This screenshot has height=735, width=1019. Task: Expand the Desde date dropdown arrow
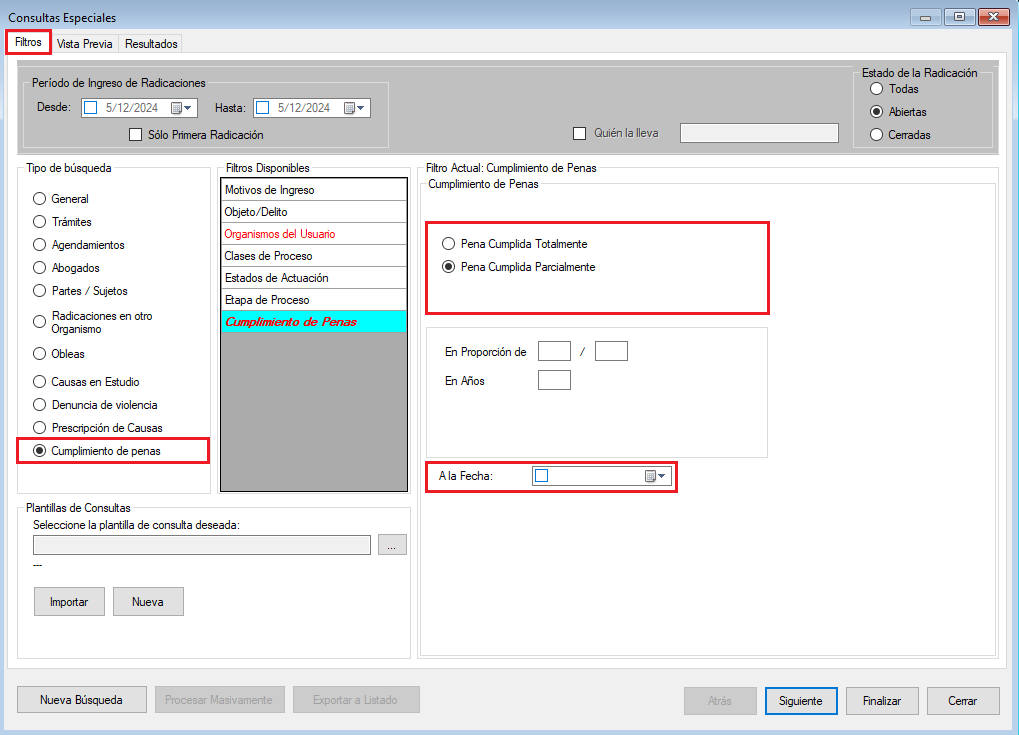point(189,108)
